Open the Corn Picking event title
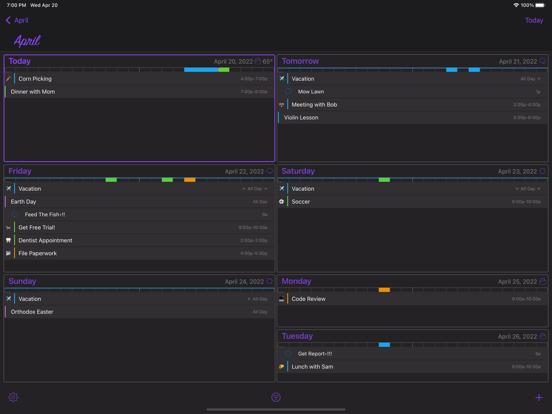This screenshot has height=414, width=552. coord(35,79)
